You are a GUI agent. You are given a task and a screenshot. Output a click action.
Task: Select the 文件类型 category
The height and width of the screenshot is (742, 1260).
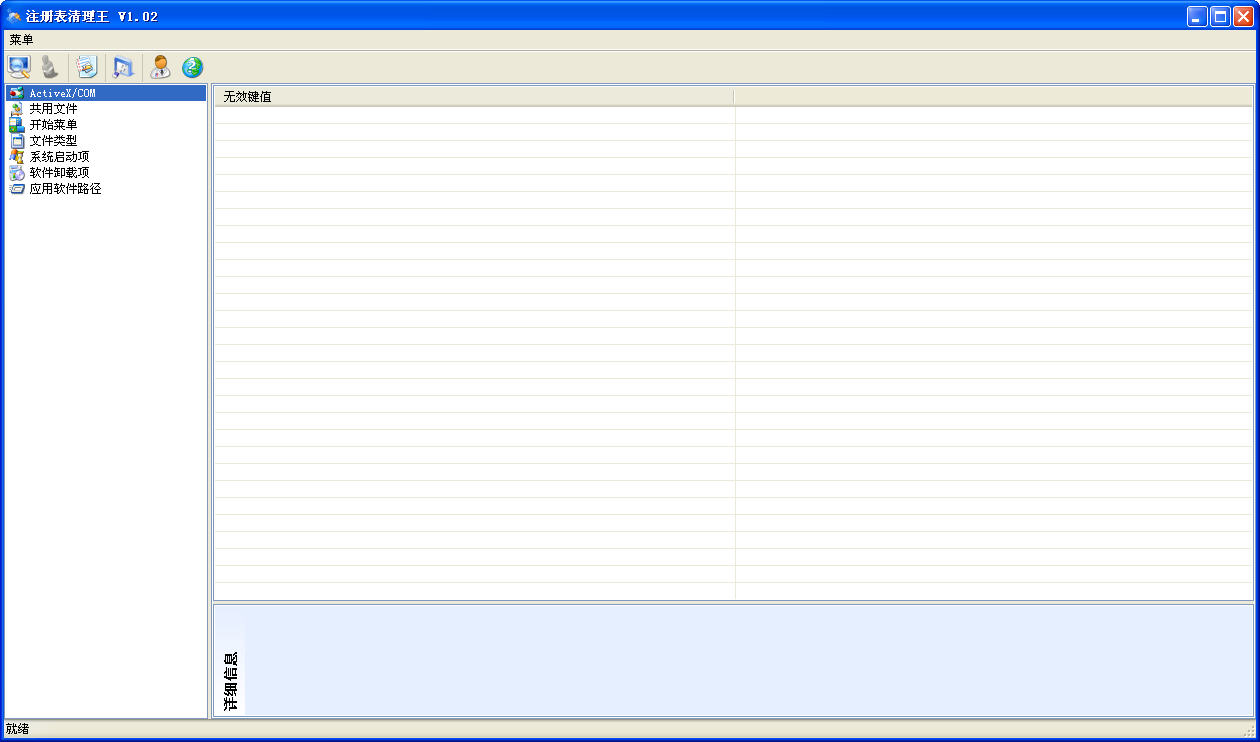[53, 141]
